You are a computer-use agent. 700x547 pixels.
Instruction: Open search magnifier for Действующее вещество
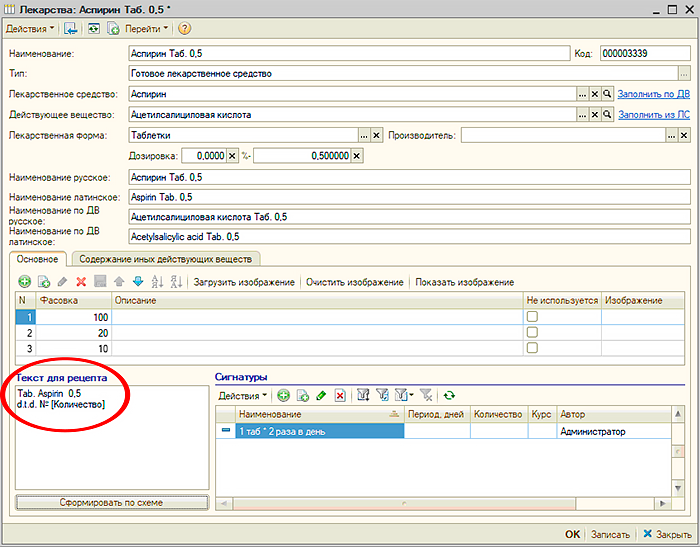606,115
